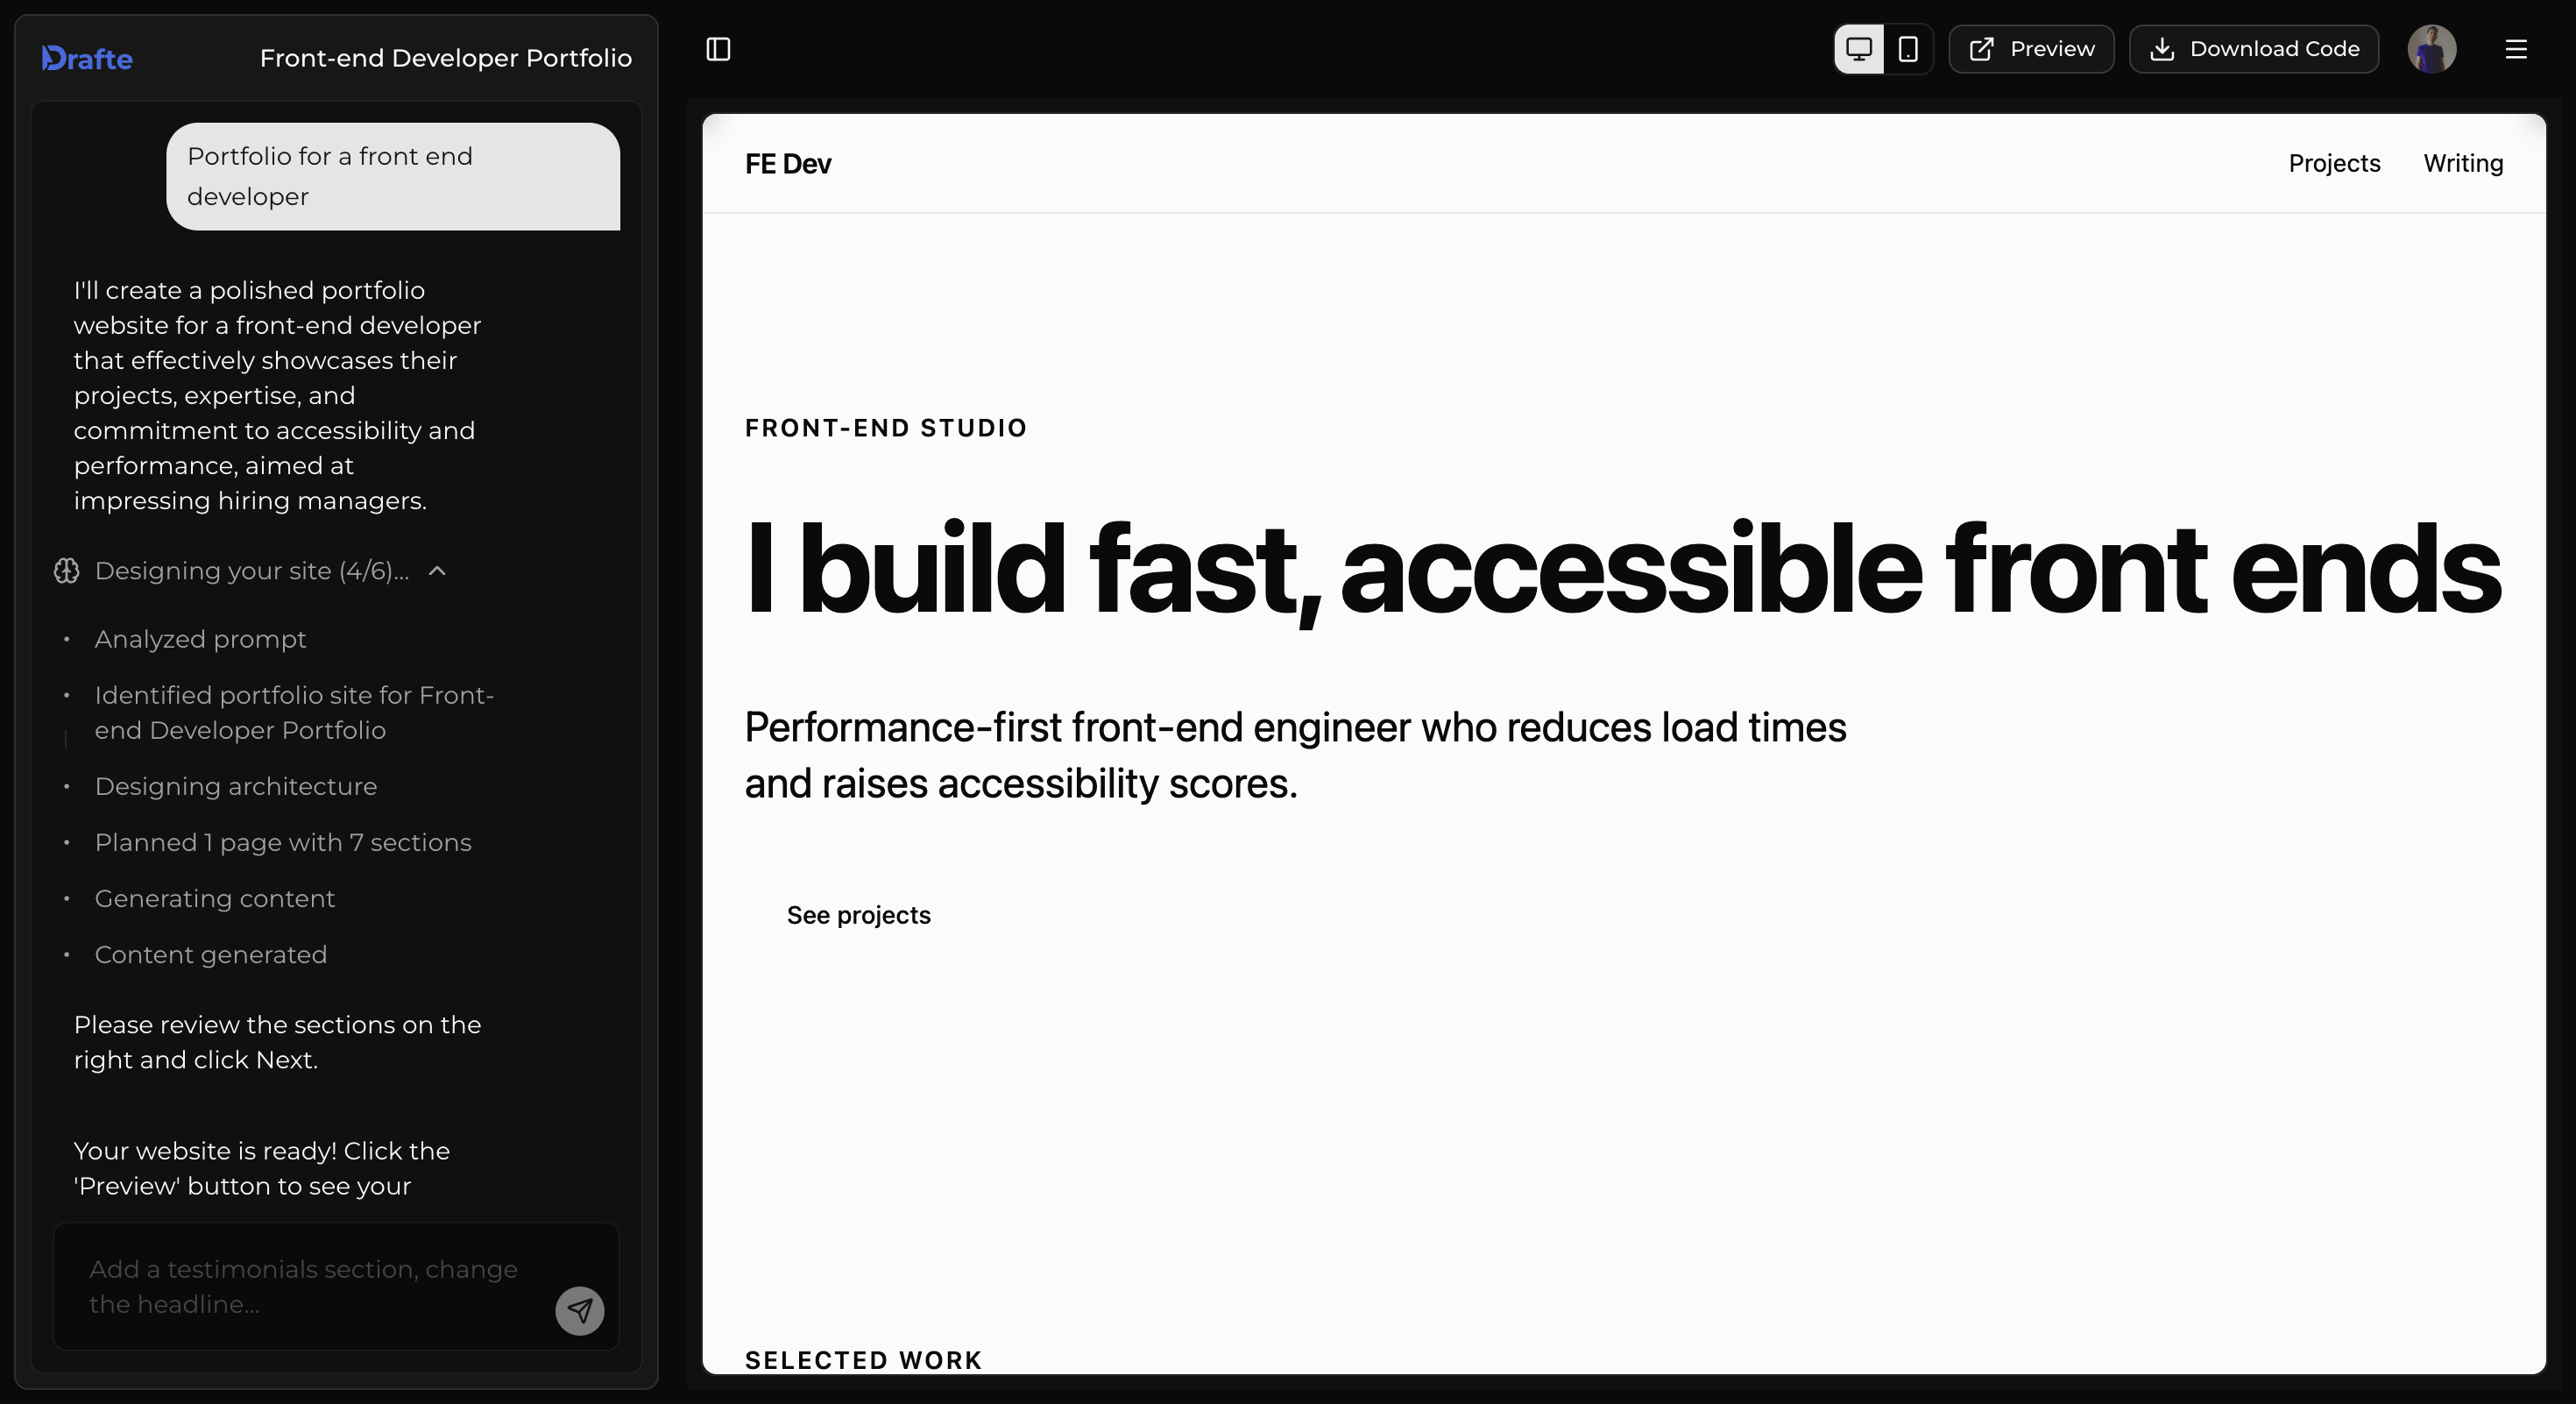Viewport: 2576px width, 1404px height.
Task: Click the Preview button
Action: [2031, 49]
